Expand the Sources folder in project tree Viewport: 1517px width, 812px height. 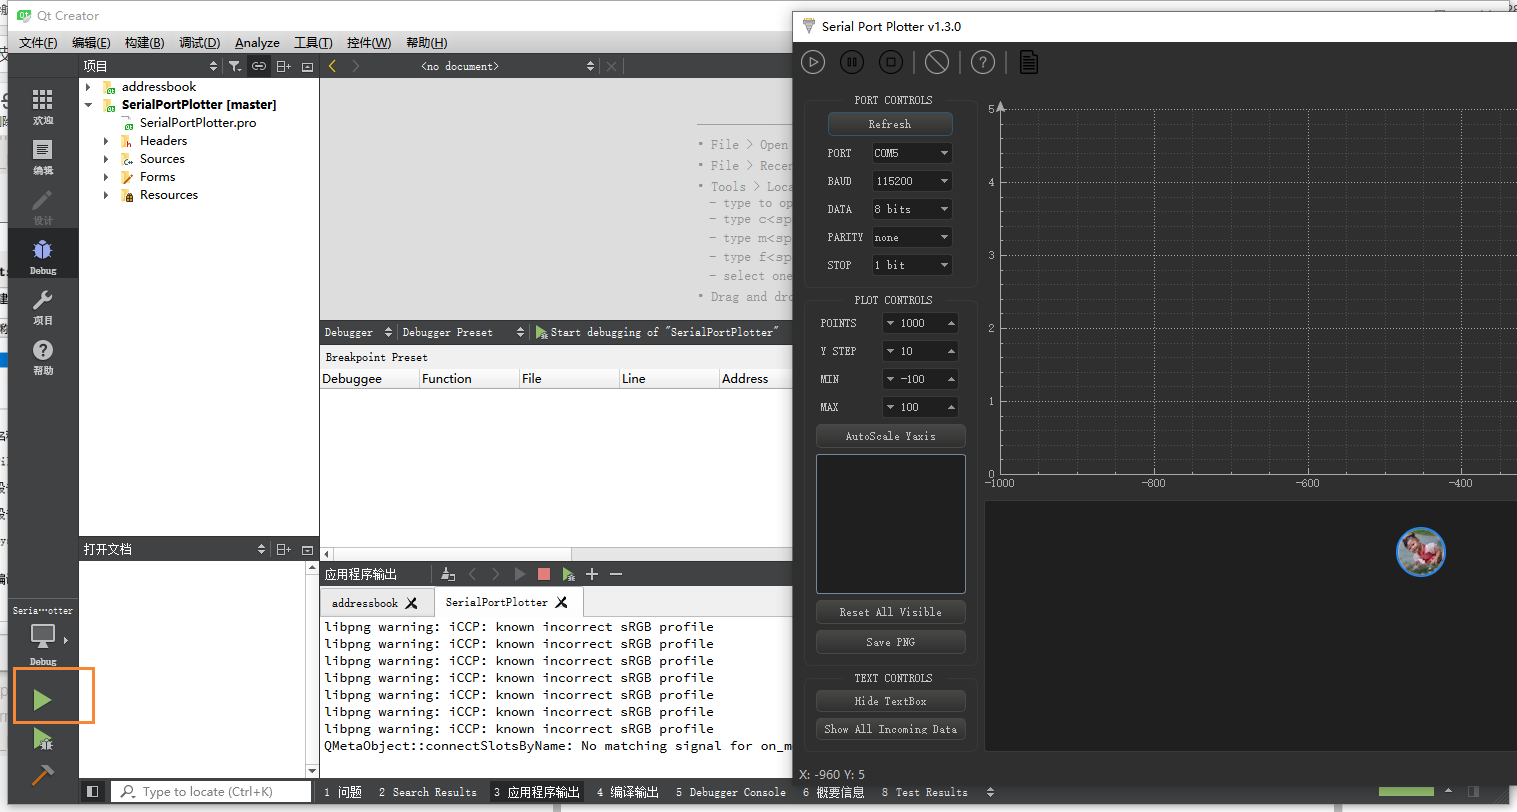click(106, 158)
